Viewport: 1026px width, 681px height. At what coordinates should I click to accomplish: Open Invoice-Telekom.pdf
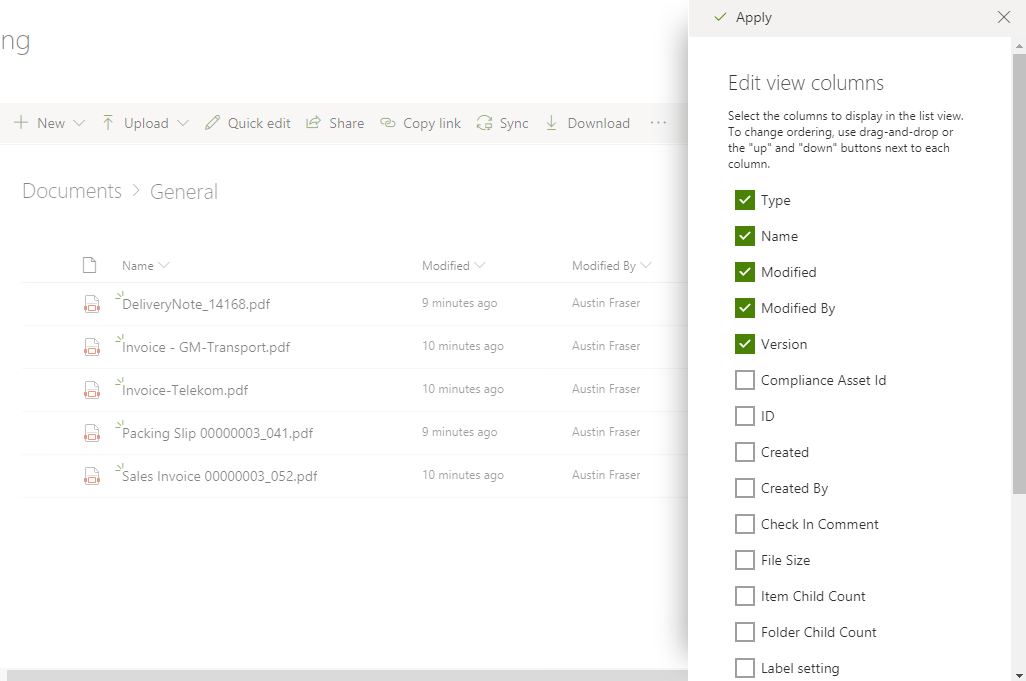(185, 391)
